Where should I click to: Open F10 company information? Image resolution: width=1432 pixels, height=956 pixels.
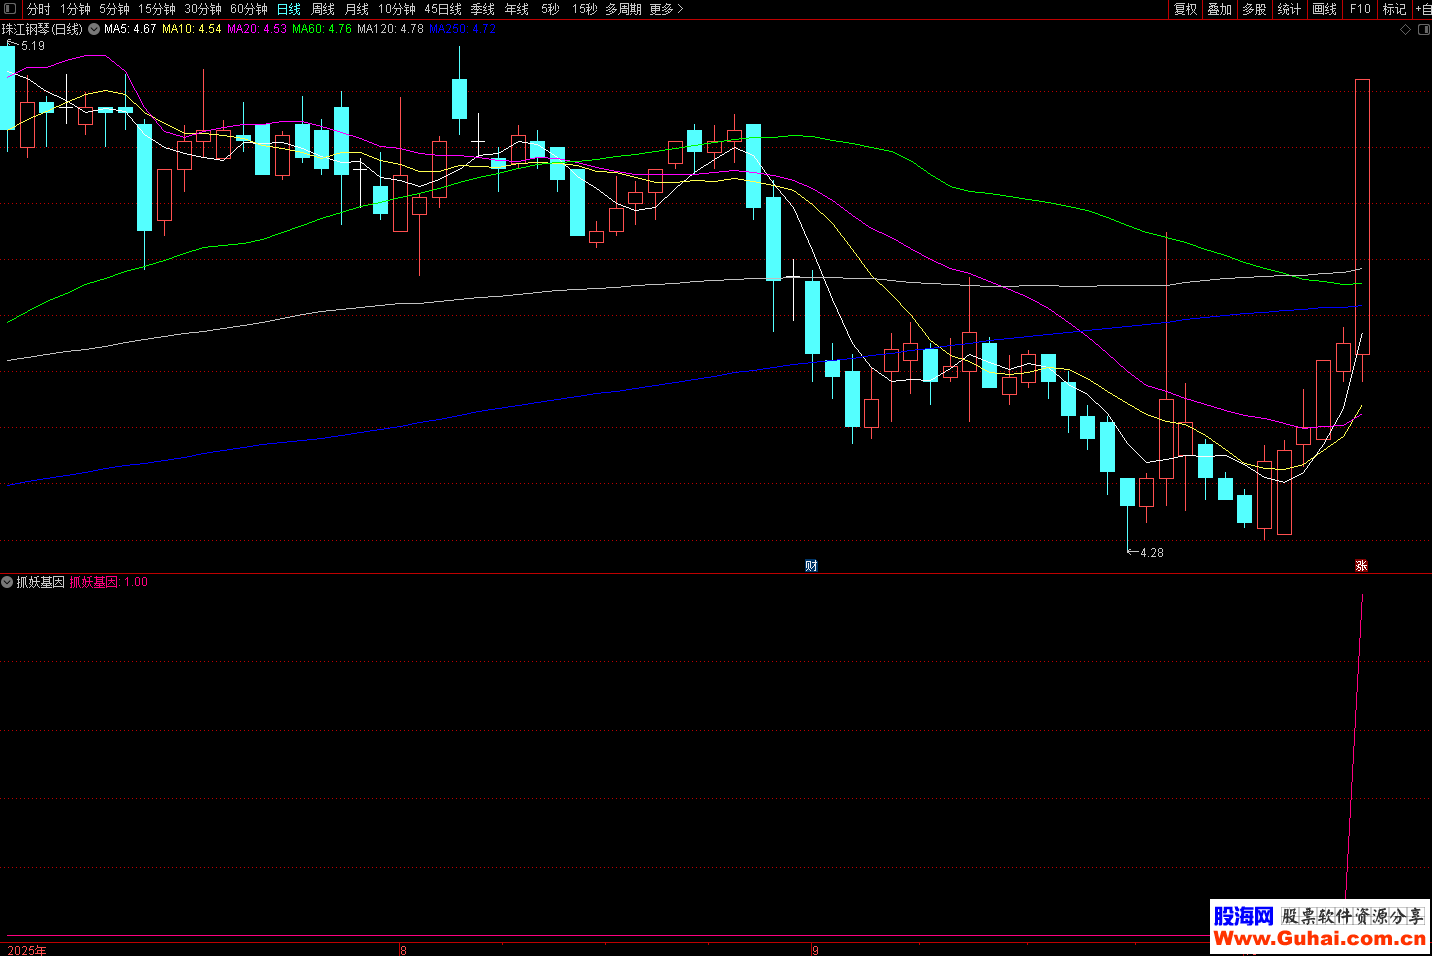tap(1360, 9)
